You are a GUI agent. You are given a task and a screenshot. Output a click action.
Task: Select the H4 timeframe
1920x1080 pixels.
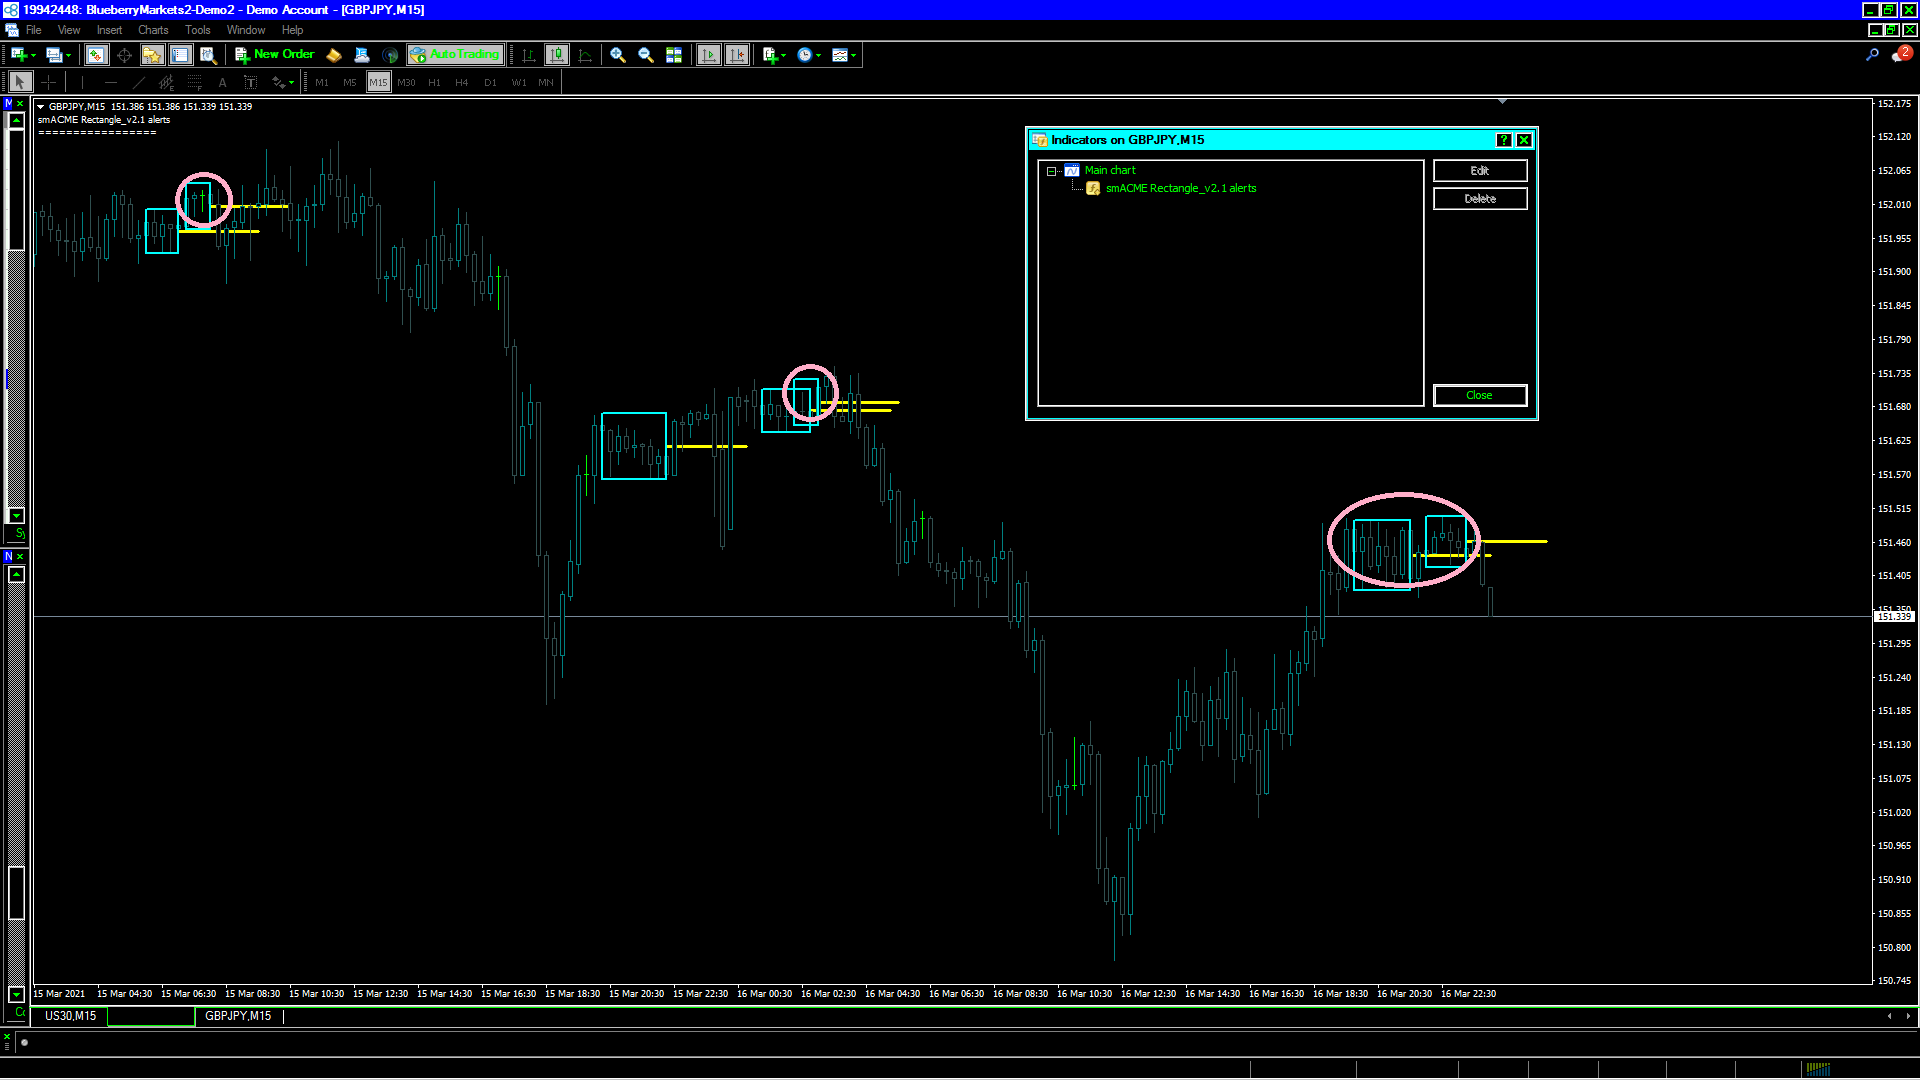(462, 83)
